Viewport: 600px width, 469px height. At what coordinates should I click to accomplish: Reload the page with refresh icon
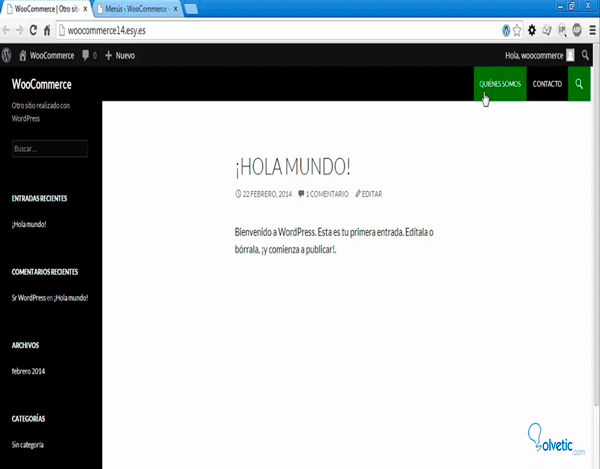pyautogui.click(x=33, y=30)
